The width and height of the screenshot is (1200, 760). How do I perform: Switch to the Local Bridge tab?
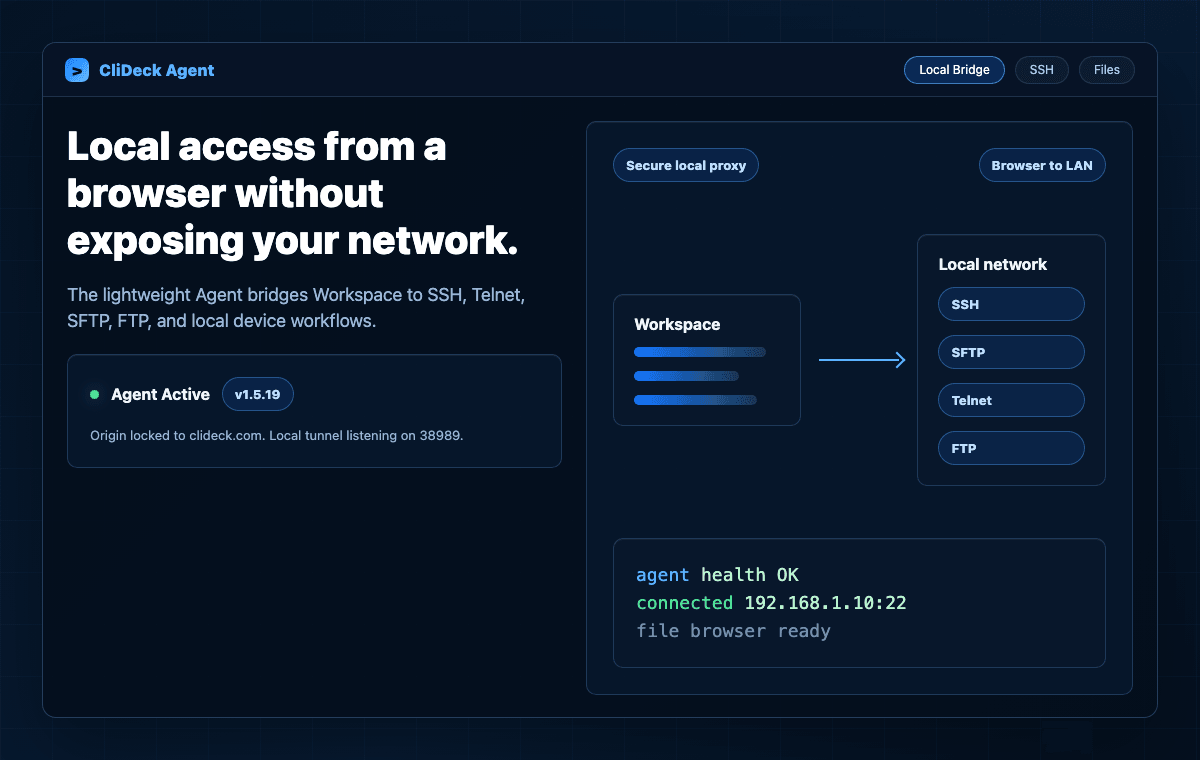coord(954,70)
